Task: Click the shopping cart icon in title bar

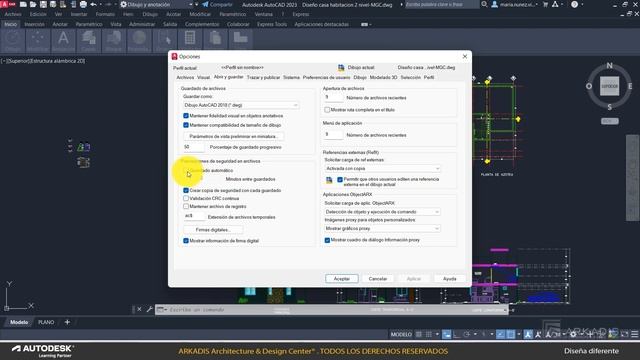Action: point(545,4)
